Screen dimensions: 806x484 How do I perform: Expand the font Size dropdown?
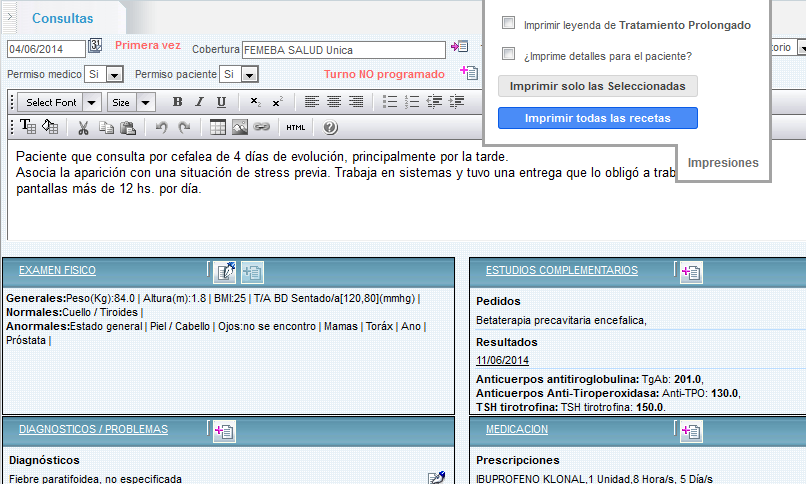[131, 102]
